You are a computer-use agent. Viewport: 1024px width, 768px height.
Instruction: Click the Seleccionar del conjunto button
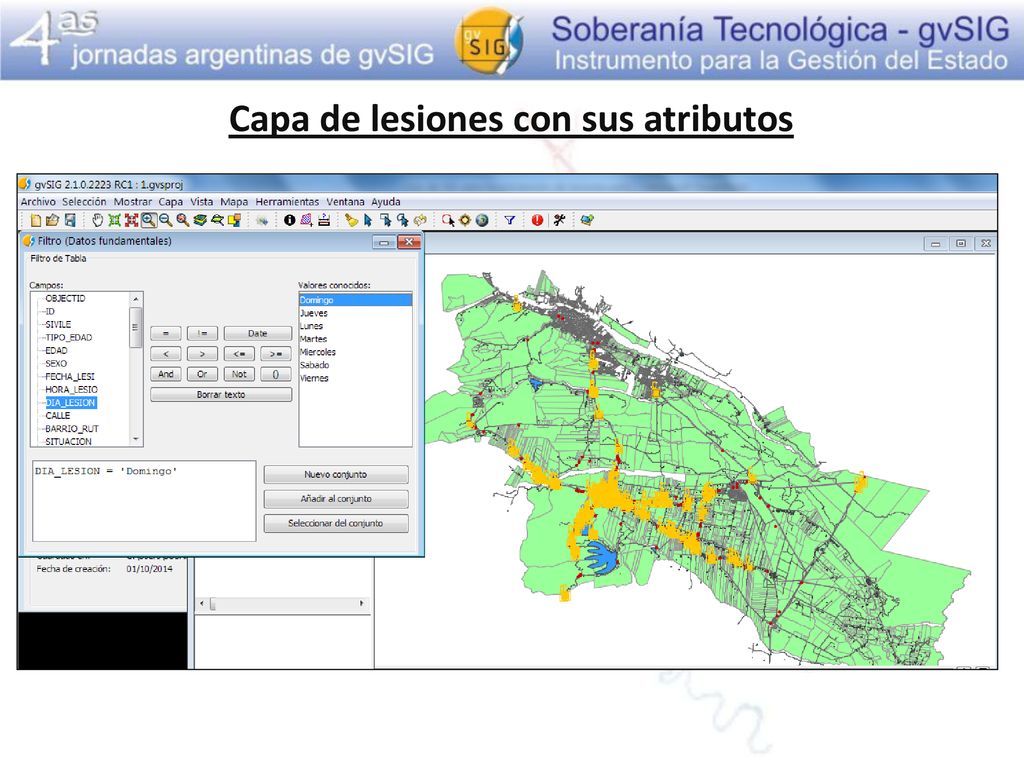336,523
